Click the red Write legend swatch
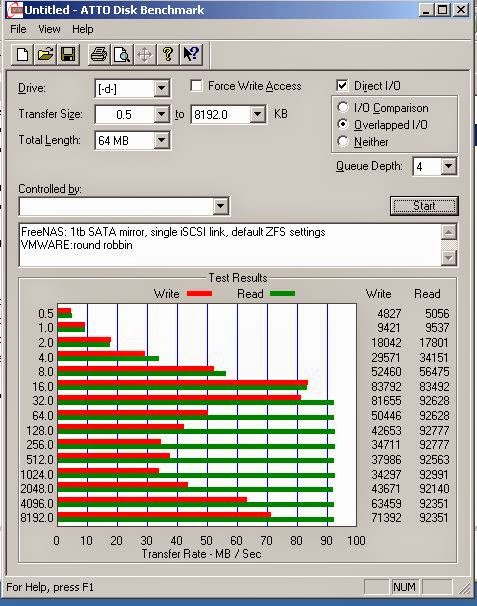 tap(199, 294)
